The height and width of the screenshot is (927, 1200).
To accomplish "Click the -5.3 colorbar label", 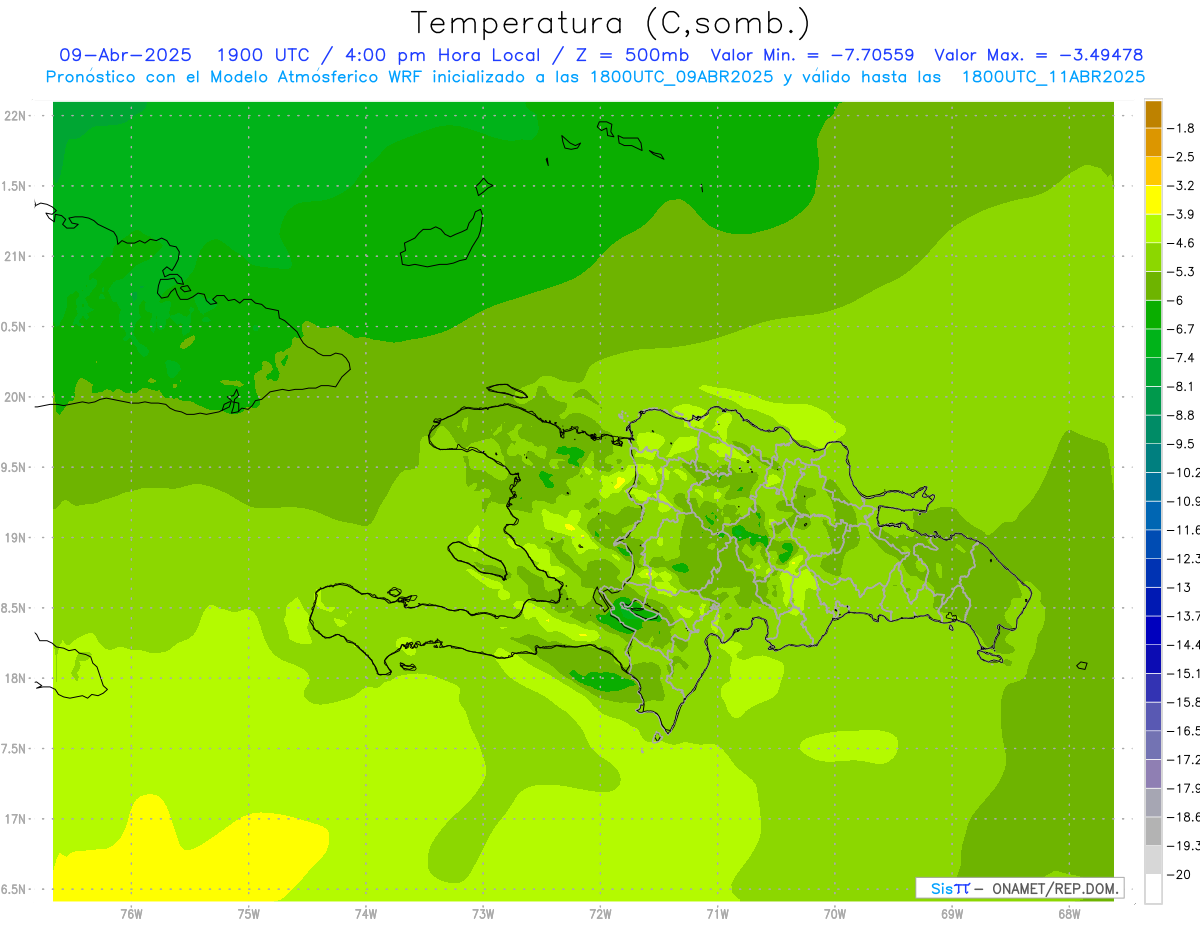I will (1182, 272).
